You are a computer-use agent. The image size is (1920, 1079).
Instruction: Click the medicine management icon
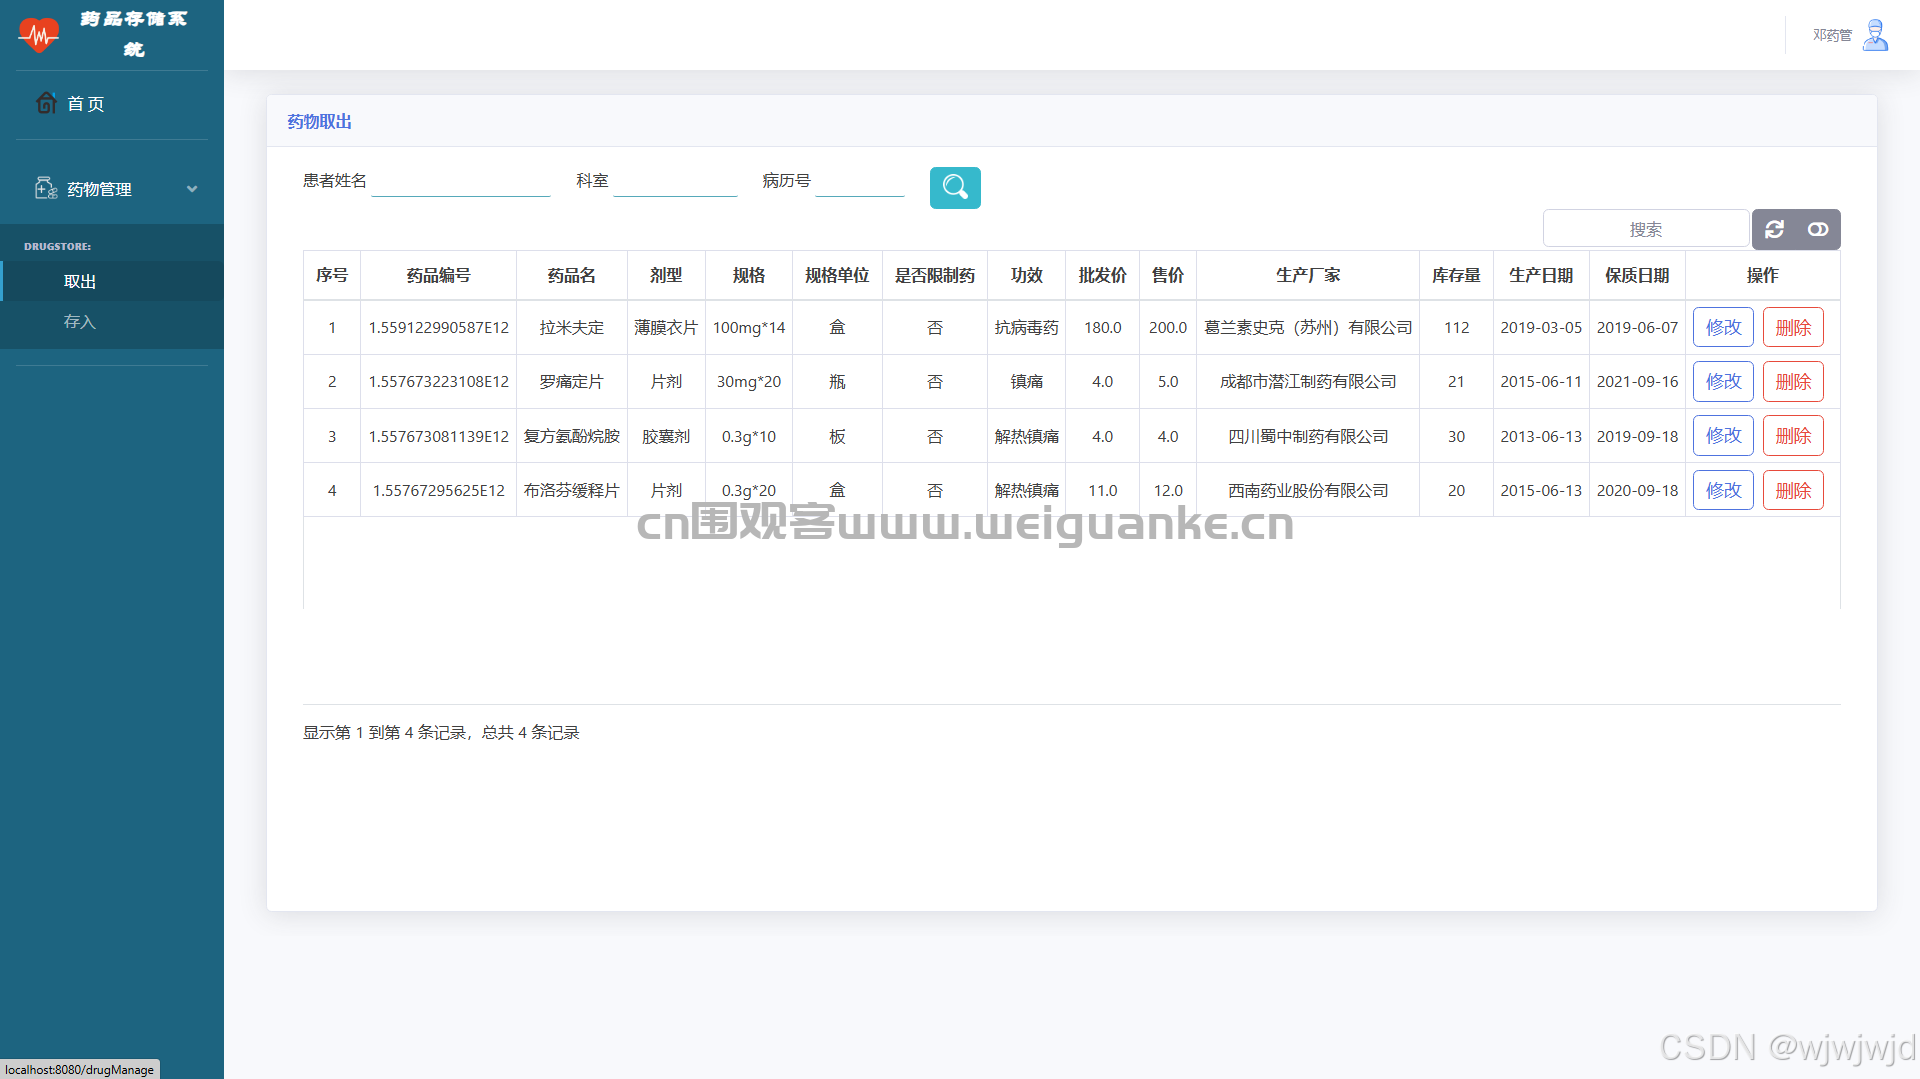[46, 188]
